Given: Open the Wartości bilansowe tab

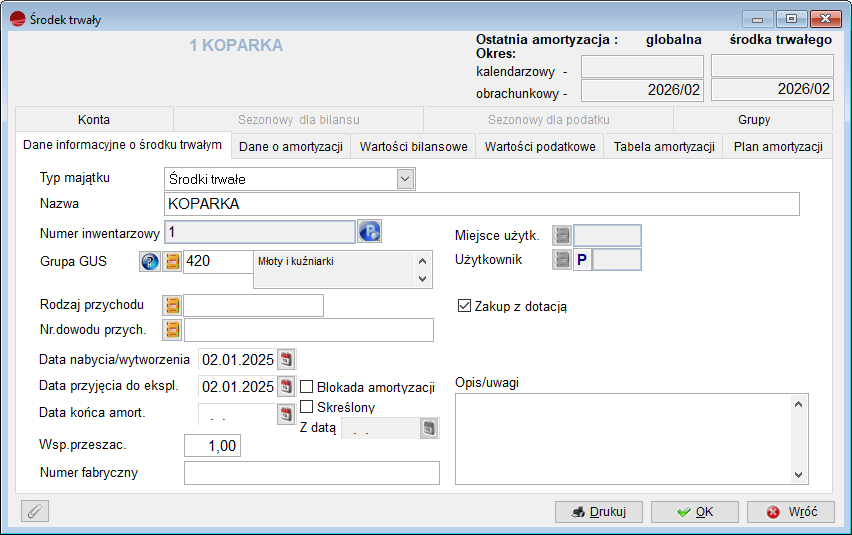Looking at the screenshot, I should 414,147.
